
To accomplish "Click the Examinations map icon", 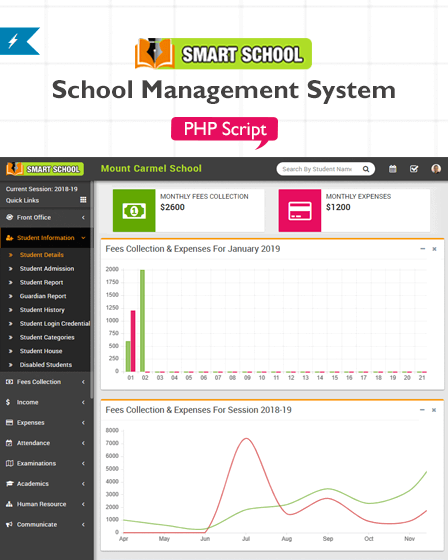I will [10, 463].
